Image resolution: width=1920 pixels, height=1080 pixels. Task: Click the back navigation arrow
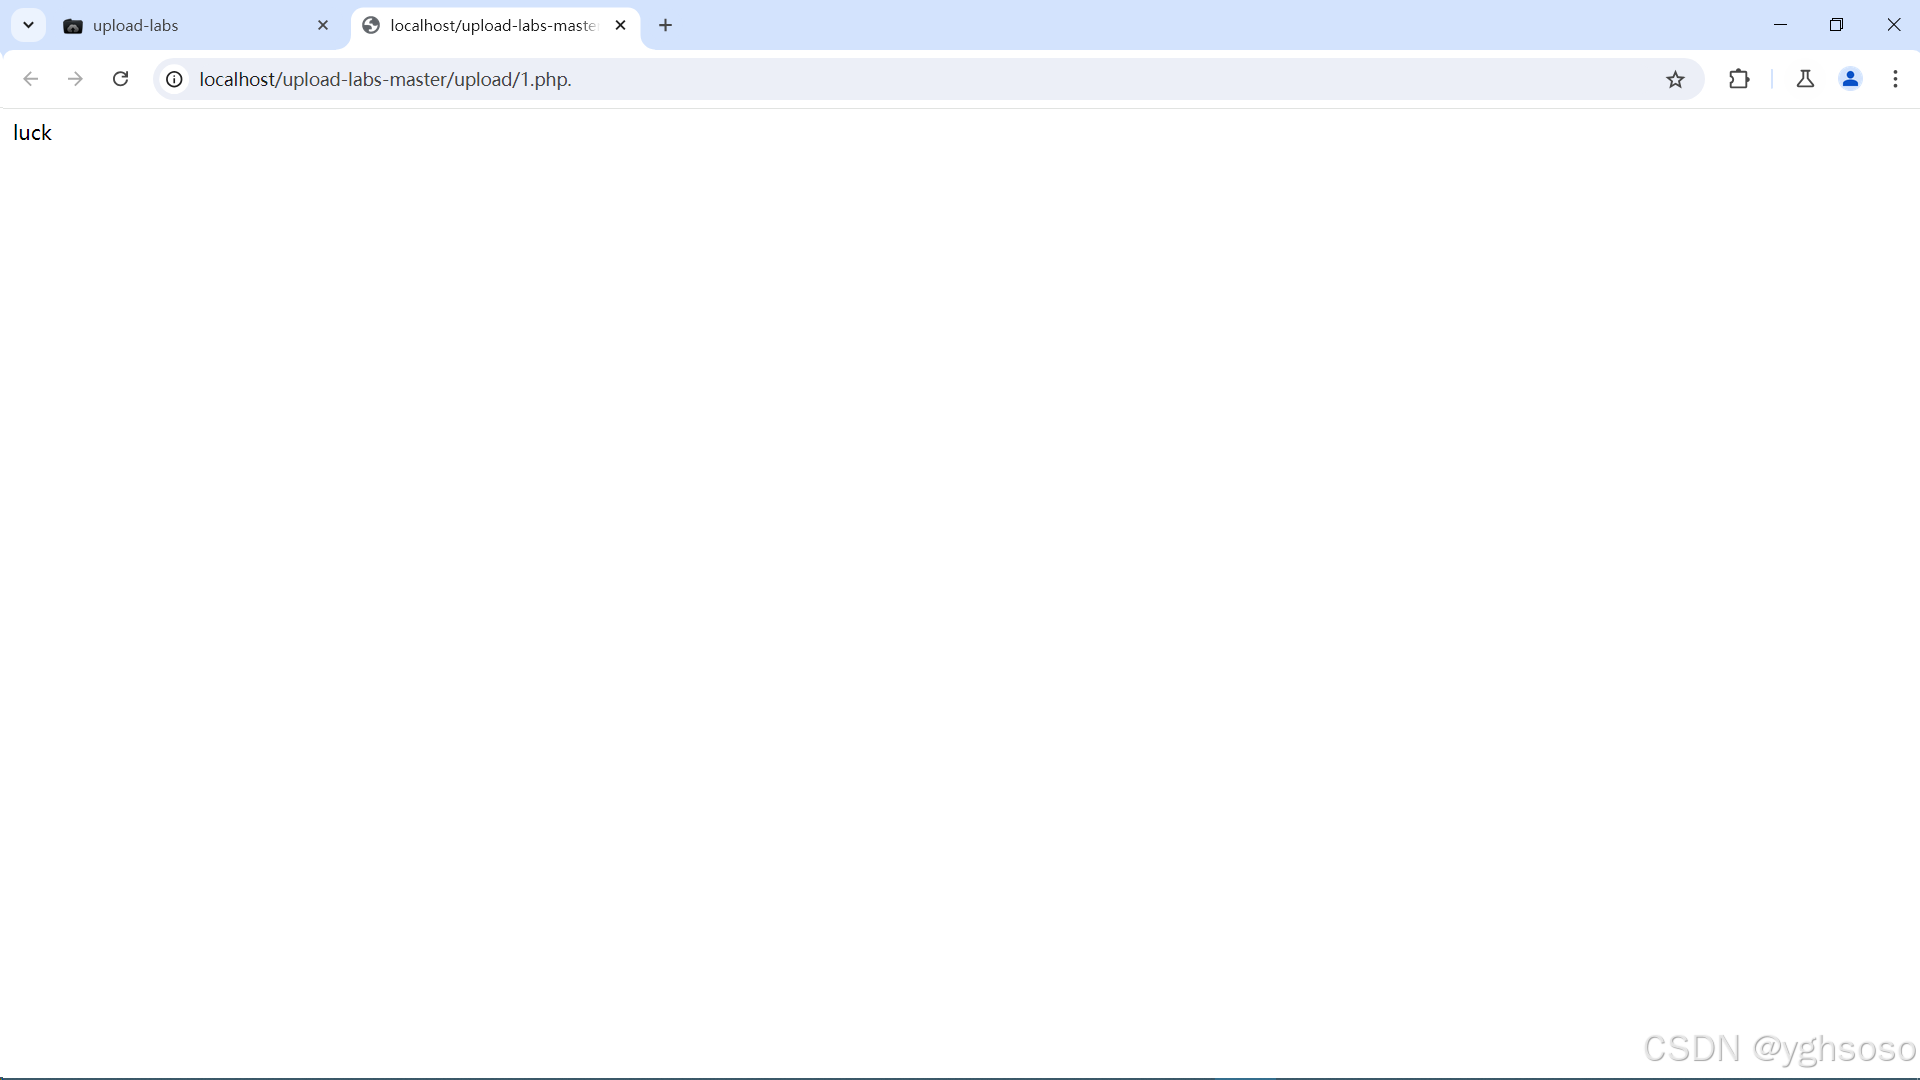click(30, 79)
